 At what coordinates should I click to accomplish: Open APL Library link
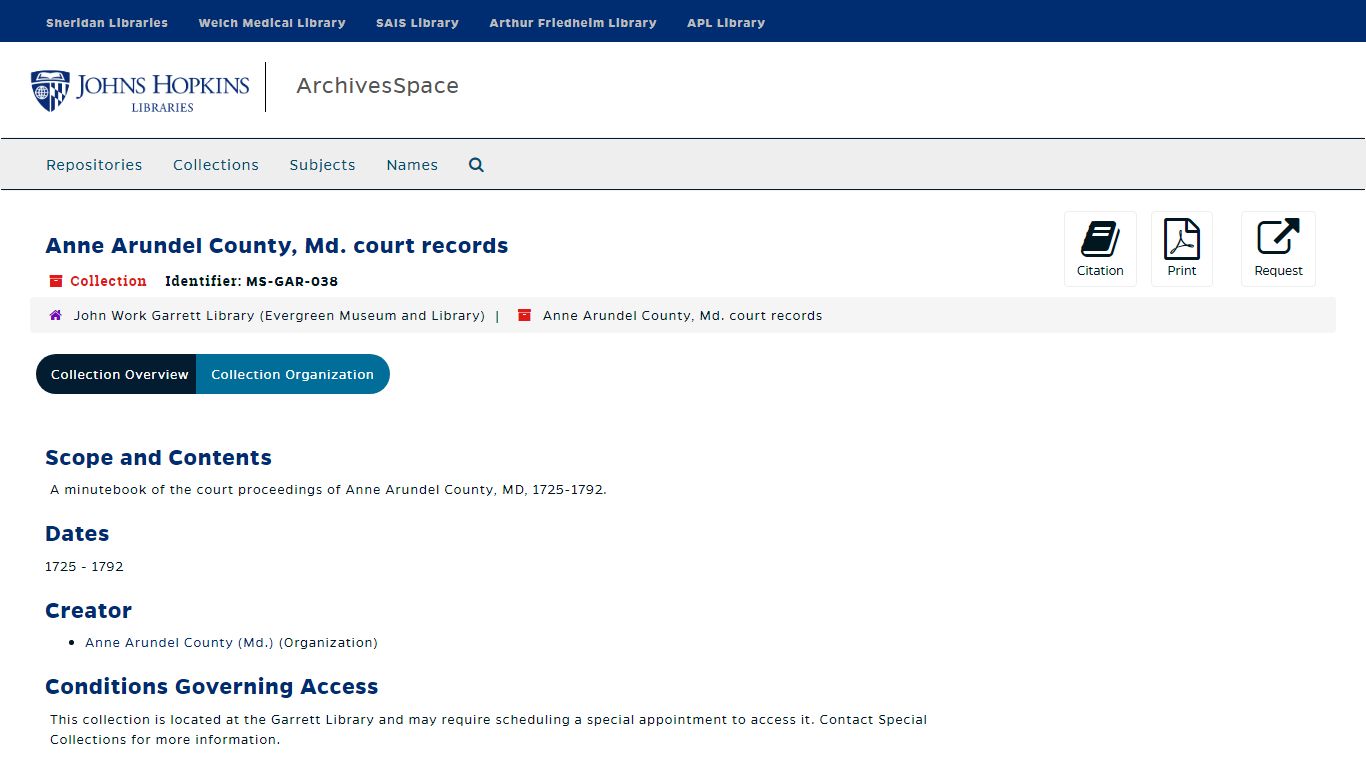point(726,22)
